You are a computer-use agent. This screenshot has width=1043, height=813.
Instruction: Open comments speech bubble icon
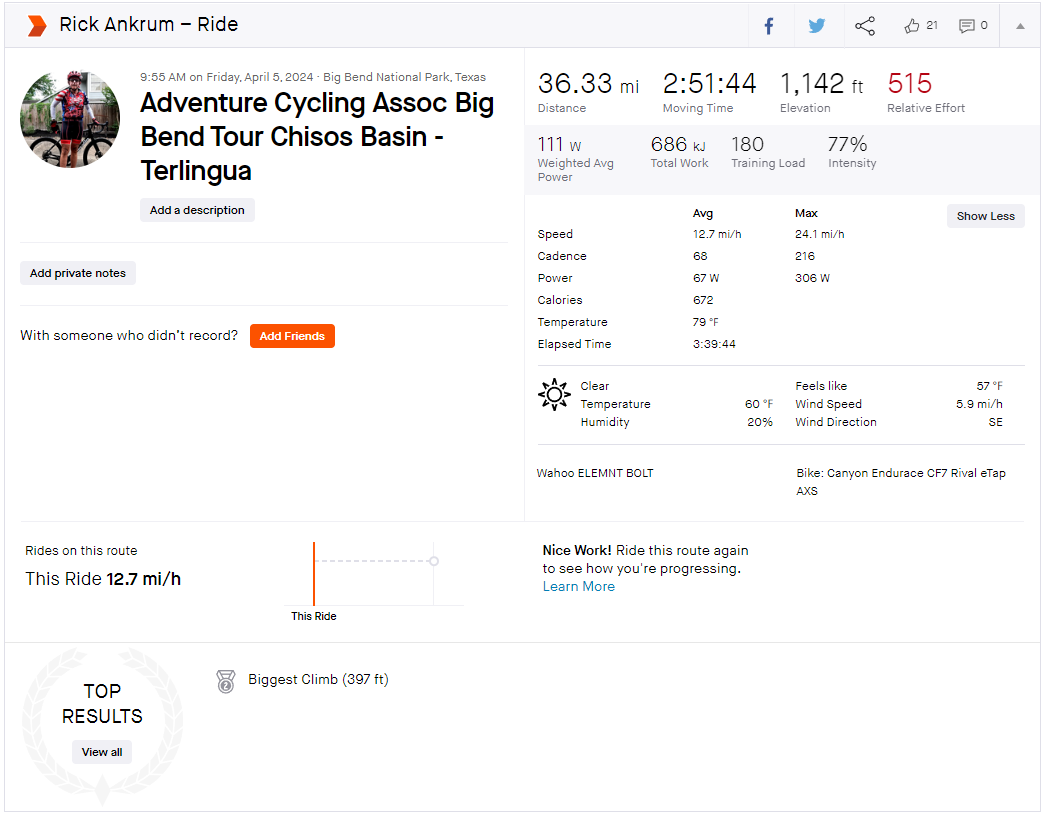[967, 26]
